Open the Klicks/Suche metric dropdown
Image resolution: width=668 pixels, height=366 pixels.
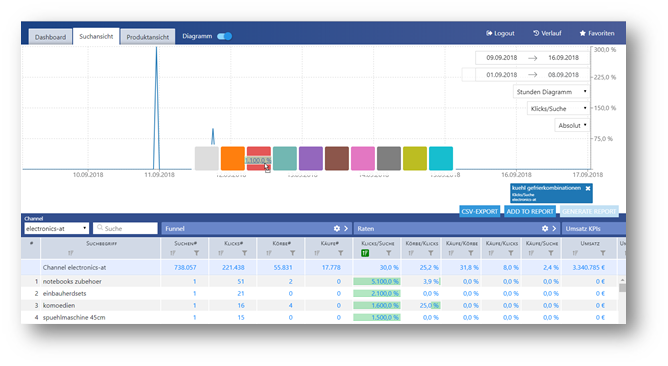click(x=558, y=109)
